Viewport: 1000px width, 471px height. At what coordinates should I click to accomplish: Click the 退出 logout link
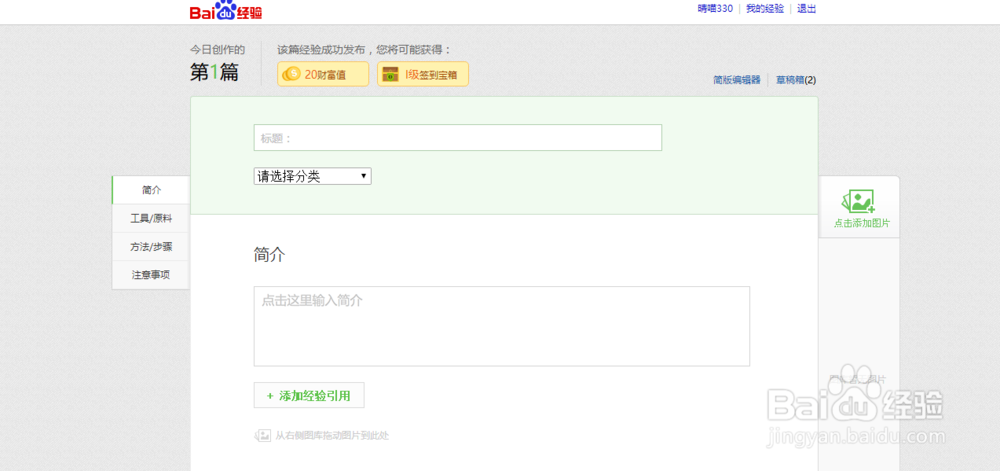pos(807,9)
